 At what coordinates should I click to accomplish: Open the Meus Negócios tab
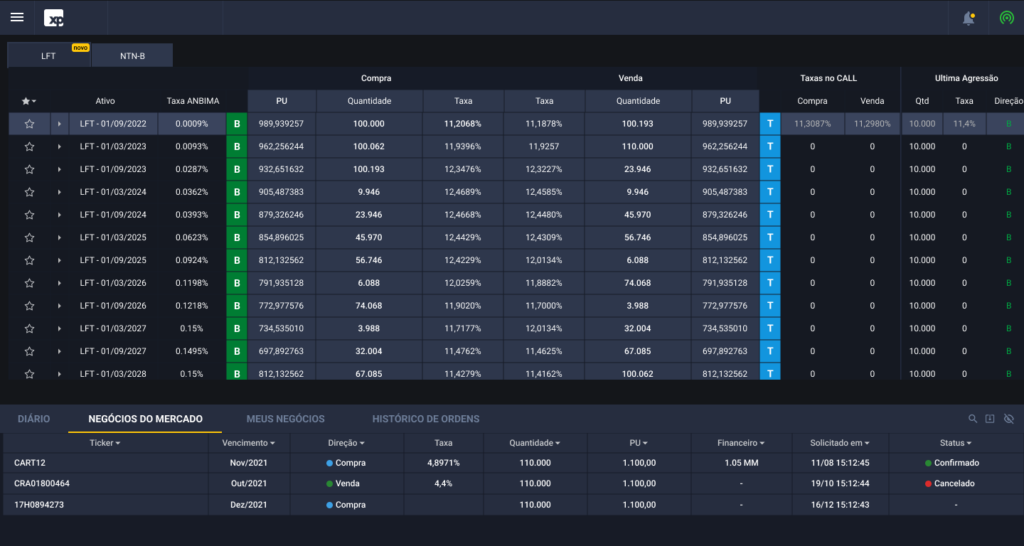(285, 419)
